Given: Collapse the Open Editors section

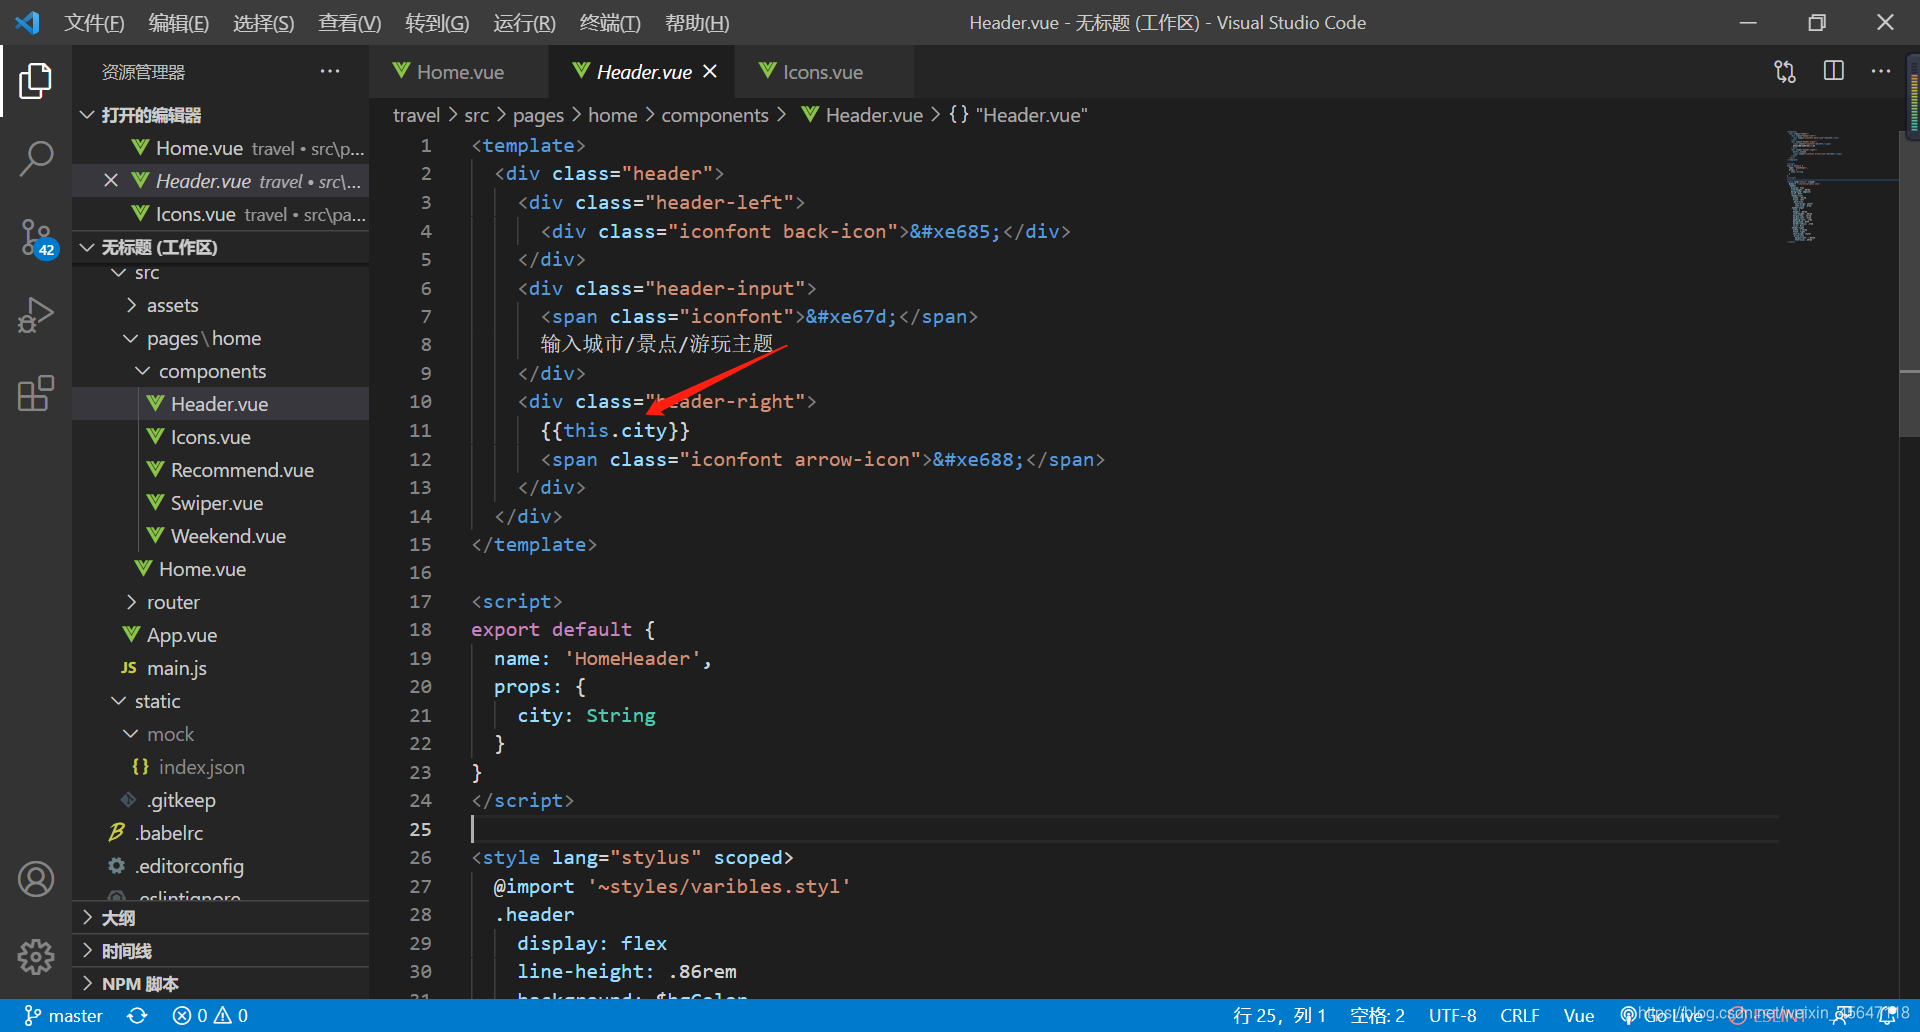Looking at the screenshot, I should pos(151,115).
